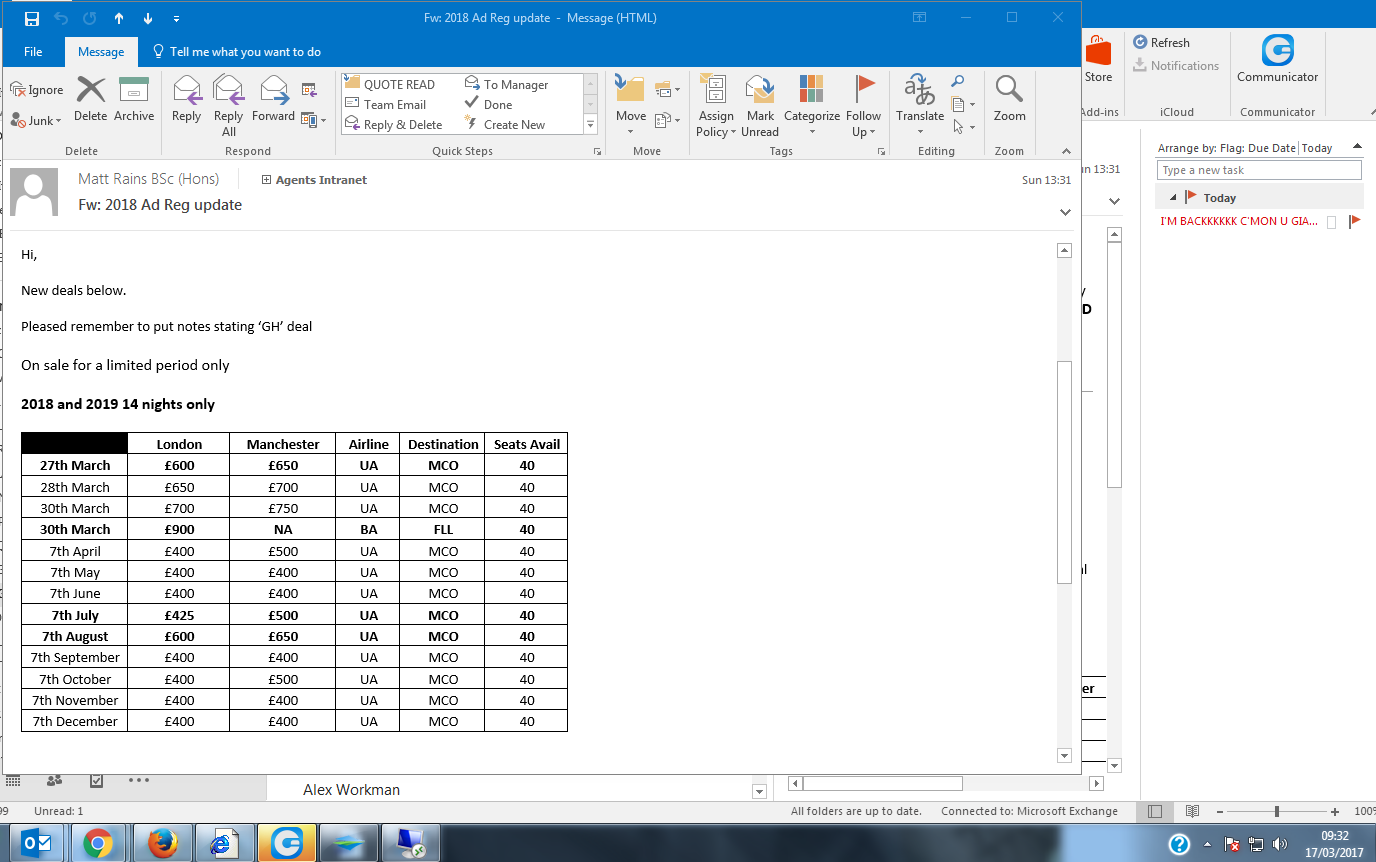Open the File tab
Screen dimensions: 1376x862
(x=33, y=52)
